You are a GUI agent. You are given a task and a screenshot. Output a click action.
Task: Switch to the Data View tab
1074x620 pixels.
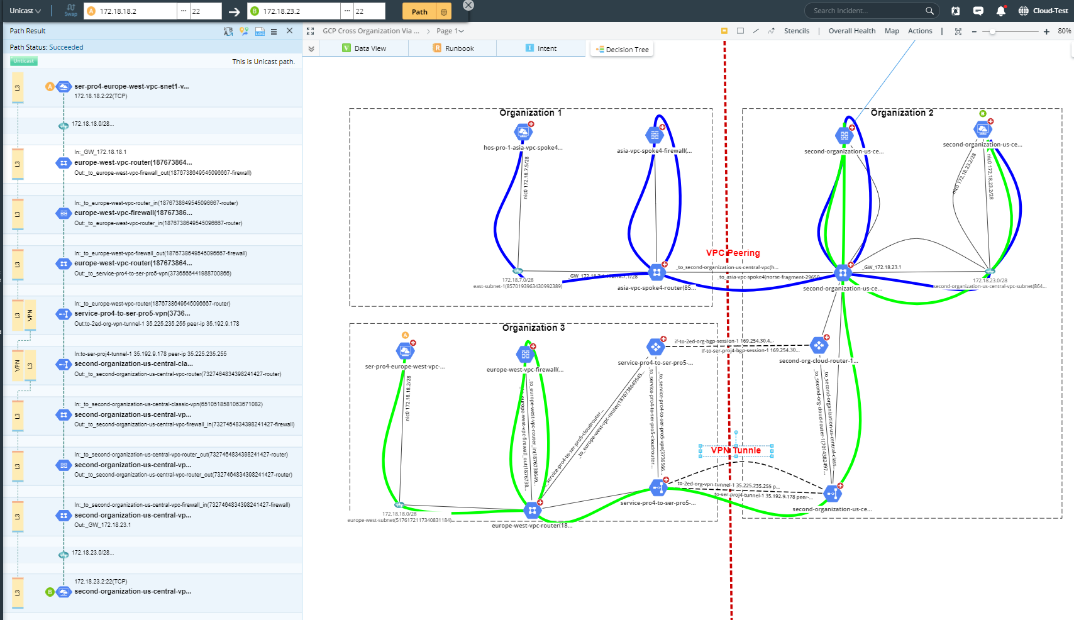[368, 47]
